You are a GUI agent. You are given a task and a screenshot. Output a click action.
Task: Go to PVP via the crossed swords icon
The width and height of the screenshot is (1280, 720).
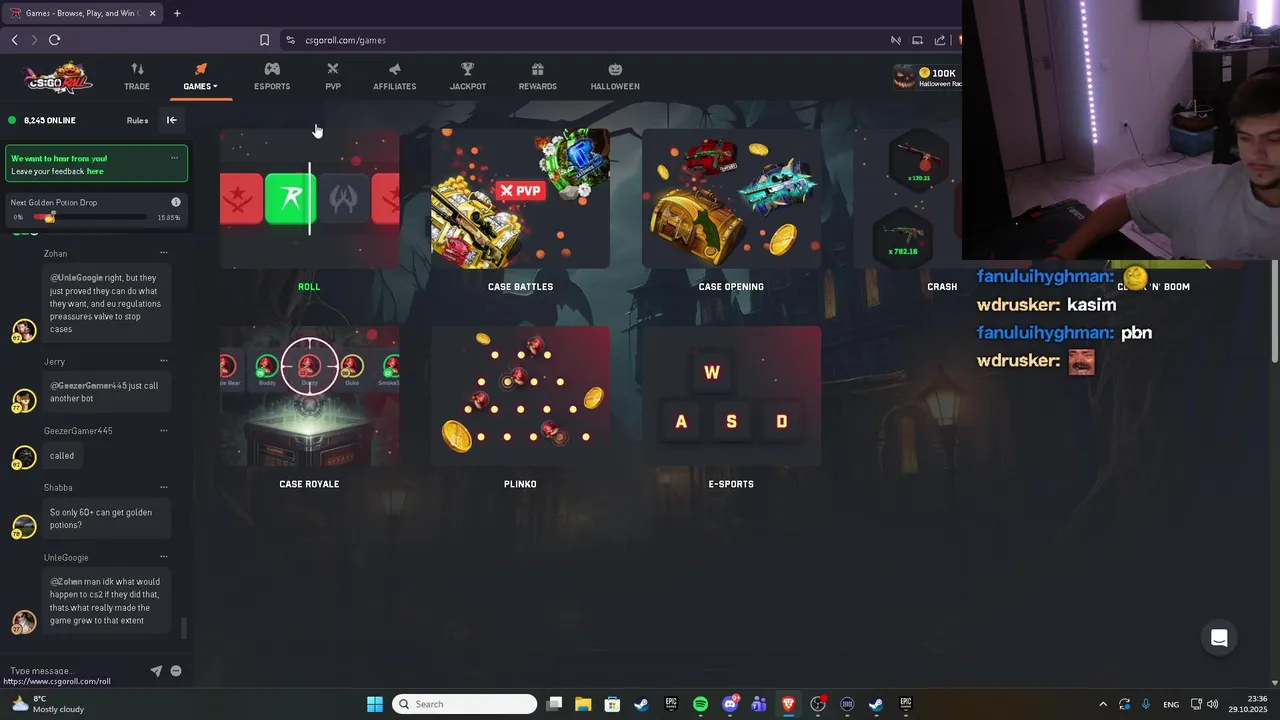pos(333,77)
